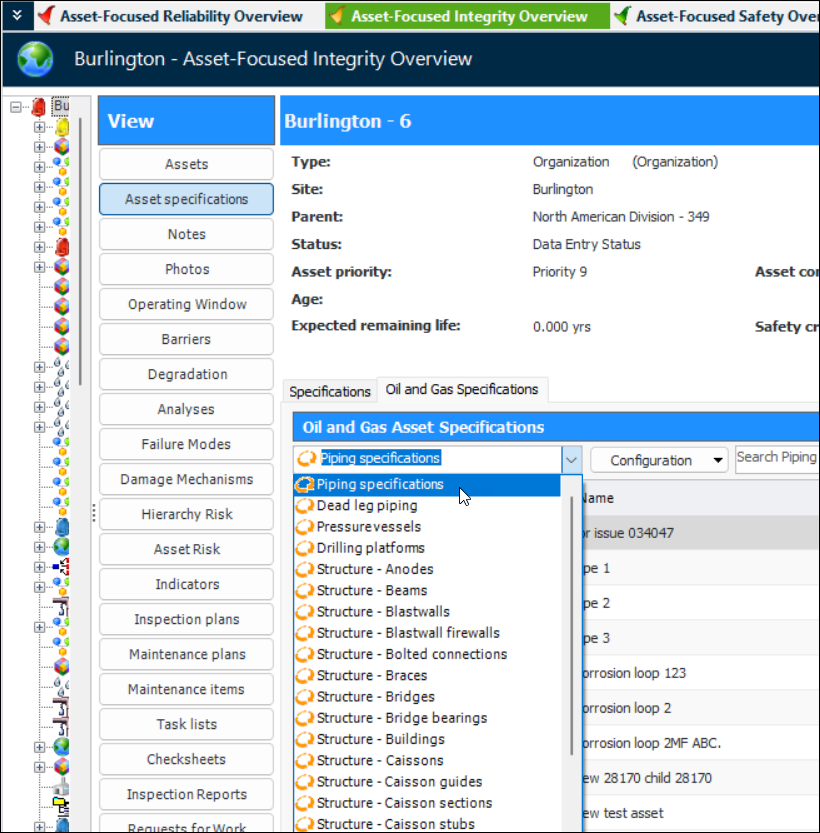The height and width of the screenshot is (833, 820).
Task: Switch to Asset-Focused Integrity Overview tab
Action: [x=468, y=16]
